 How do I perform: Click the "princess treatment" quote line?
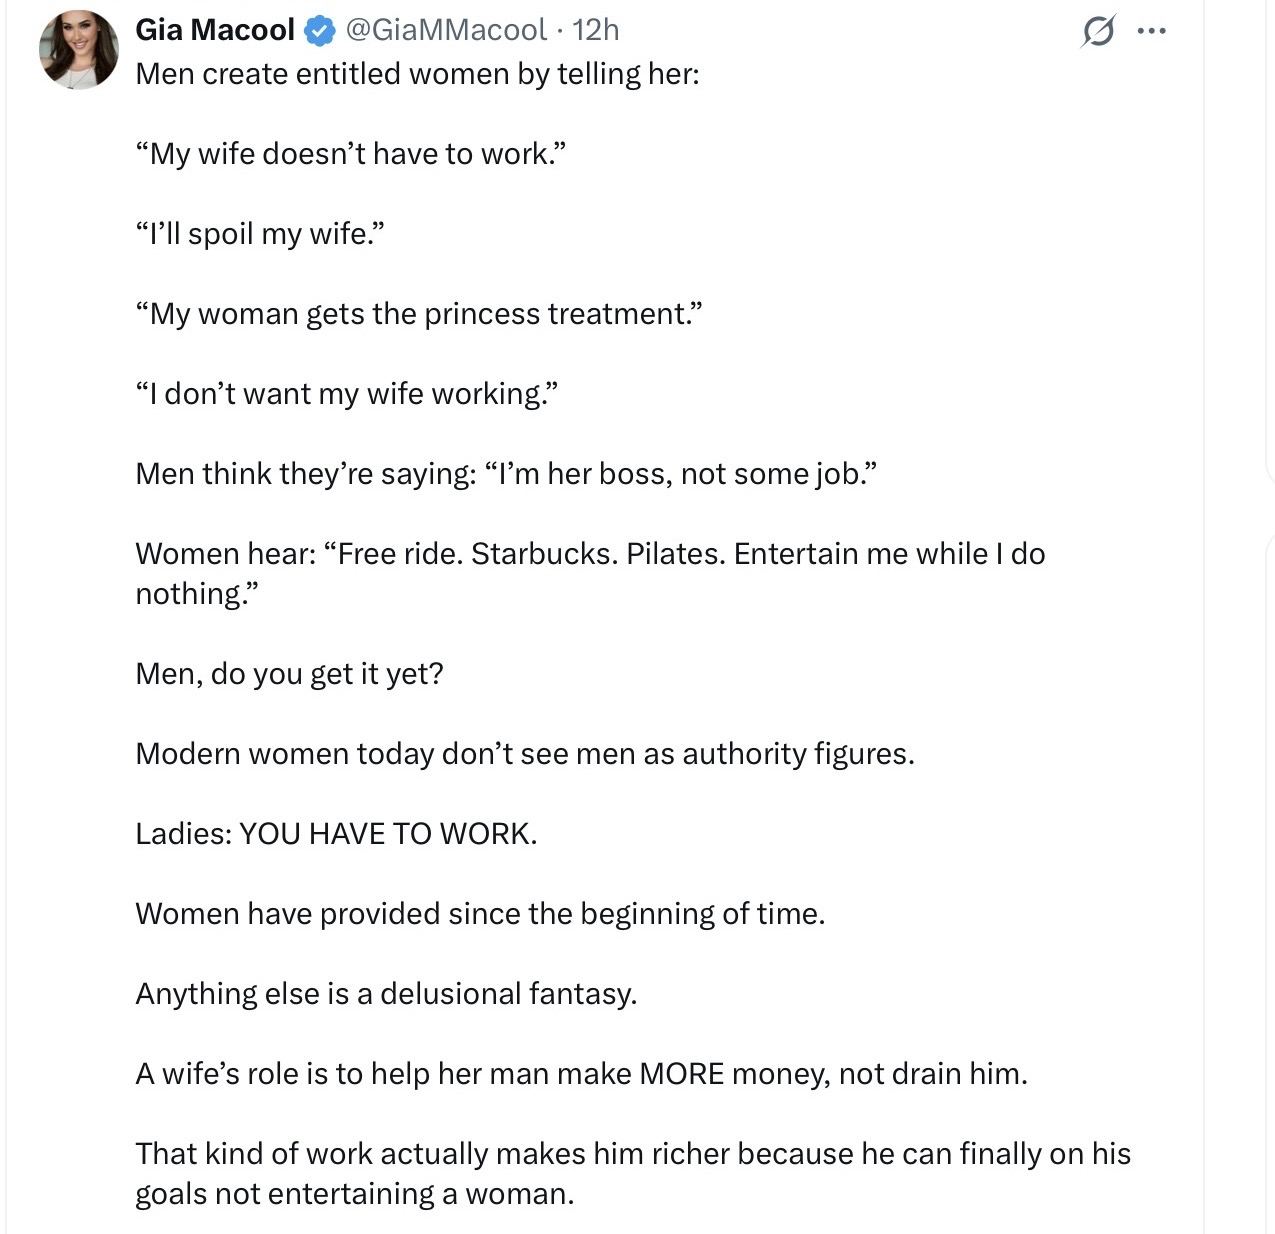pyautogui.click(x=419, y=314)
